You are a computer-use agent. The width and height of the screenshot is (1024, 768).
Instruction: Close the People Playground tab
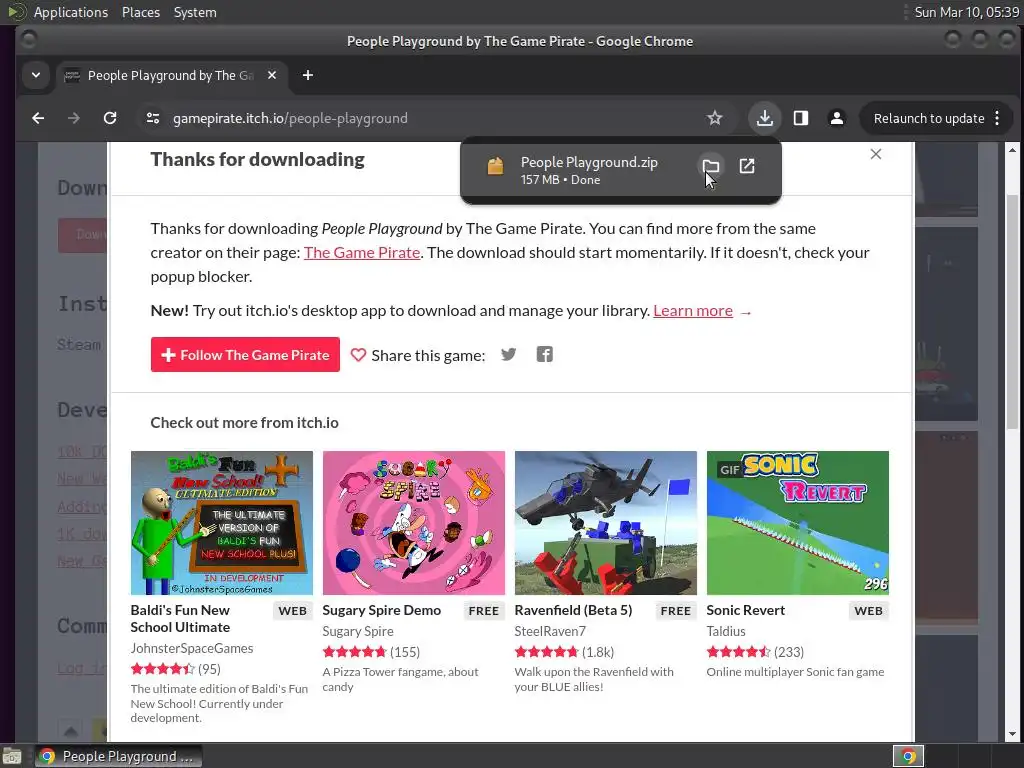coord(272,76)
